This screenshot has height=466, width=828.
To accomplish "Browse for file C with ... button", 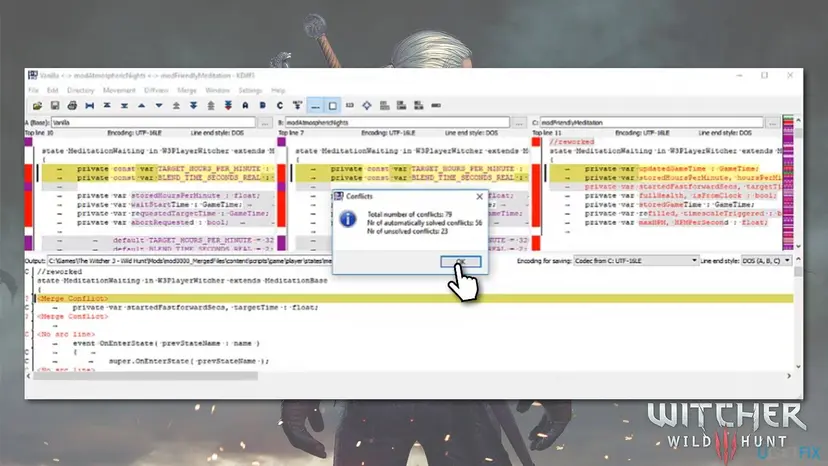I will 773,123.
